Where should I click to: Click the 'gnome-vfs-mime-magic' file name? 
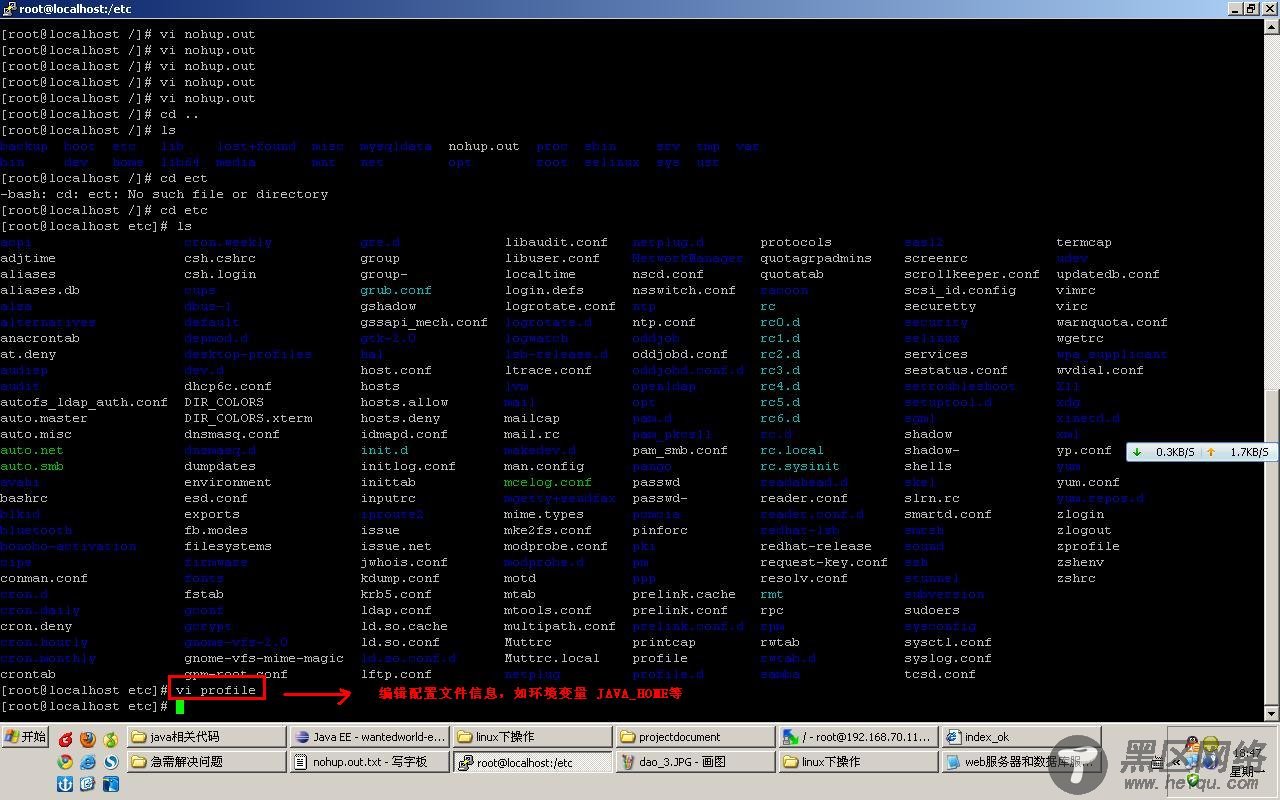[264, 658]
